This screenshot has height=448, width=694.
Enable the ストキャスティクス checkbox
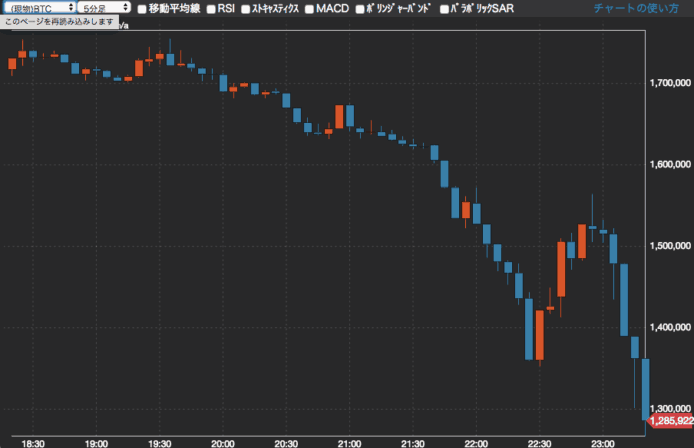click(x=244, y=9)
